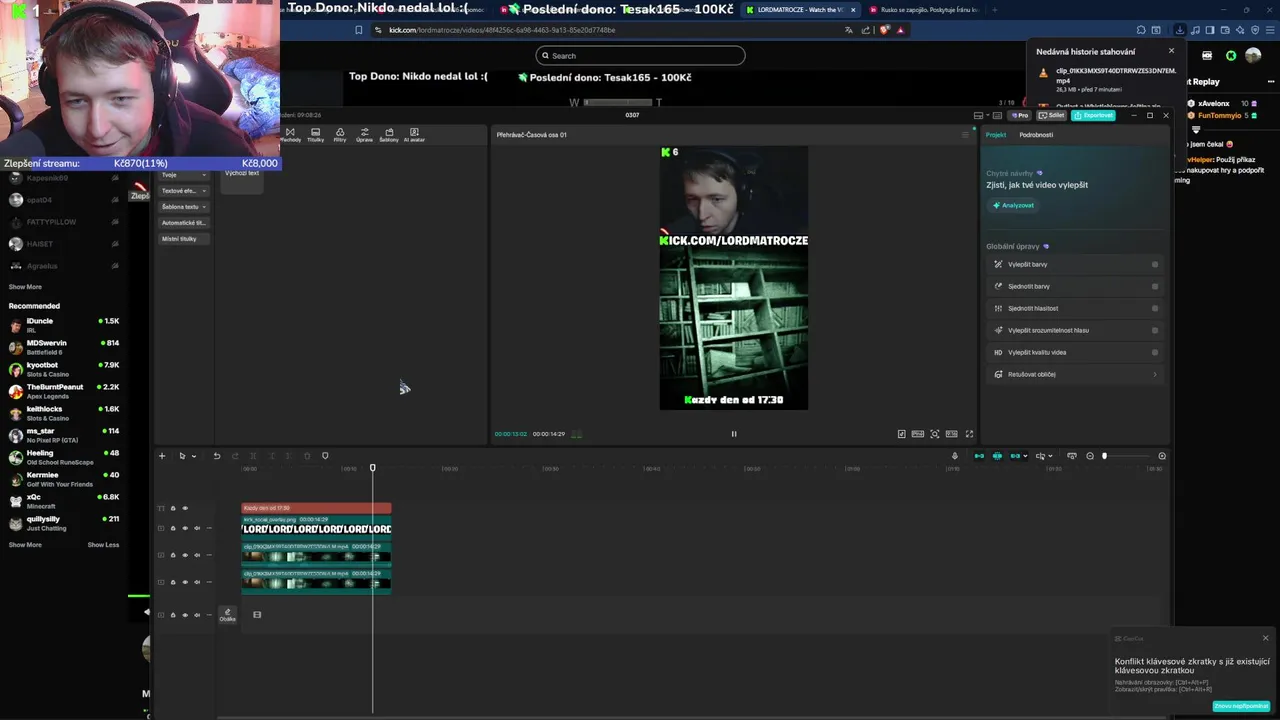Open the snapping options dropdown arrow
The image size is (1280, 720).
pos(1025,456)
